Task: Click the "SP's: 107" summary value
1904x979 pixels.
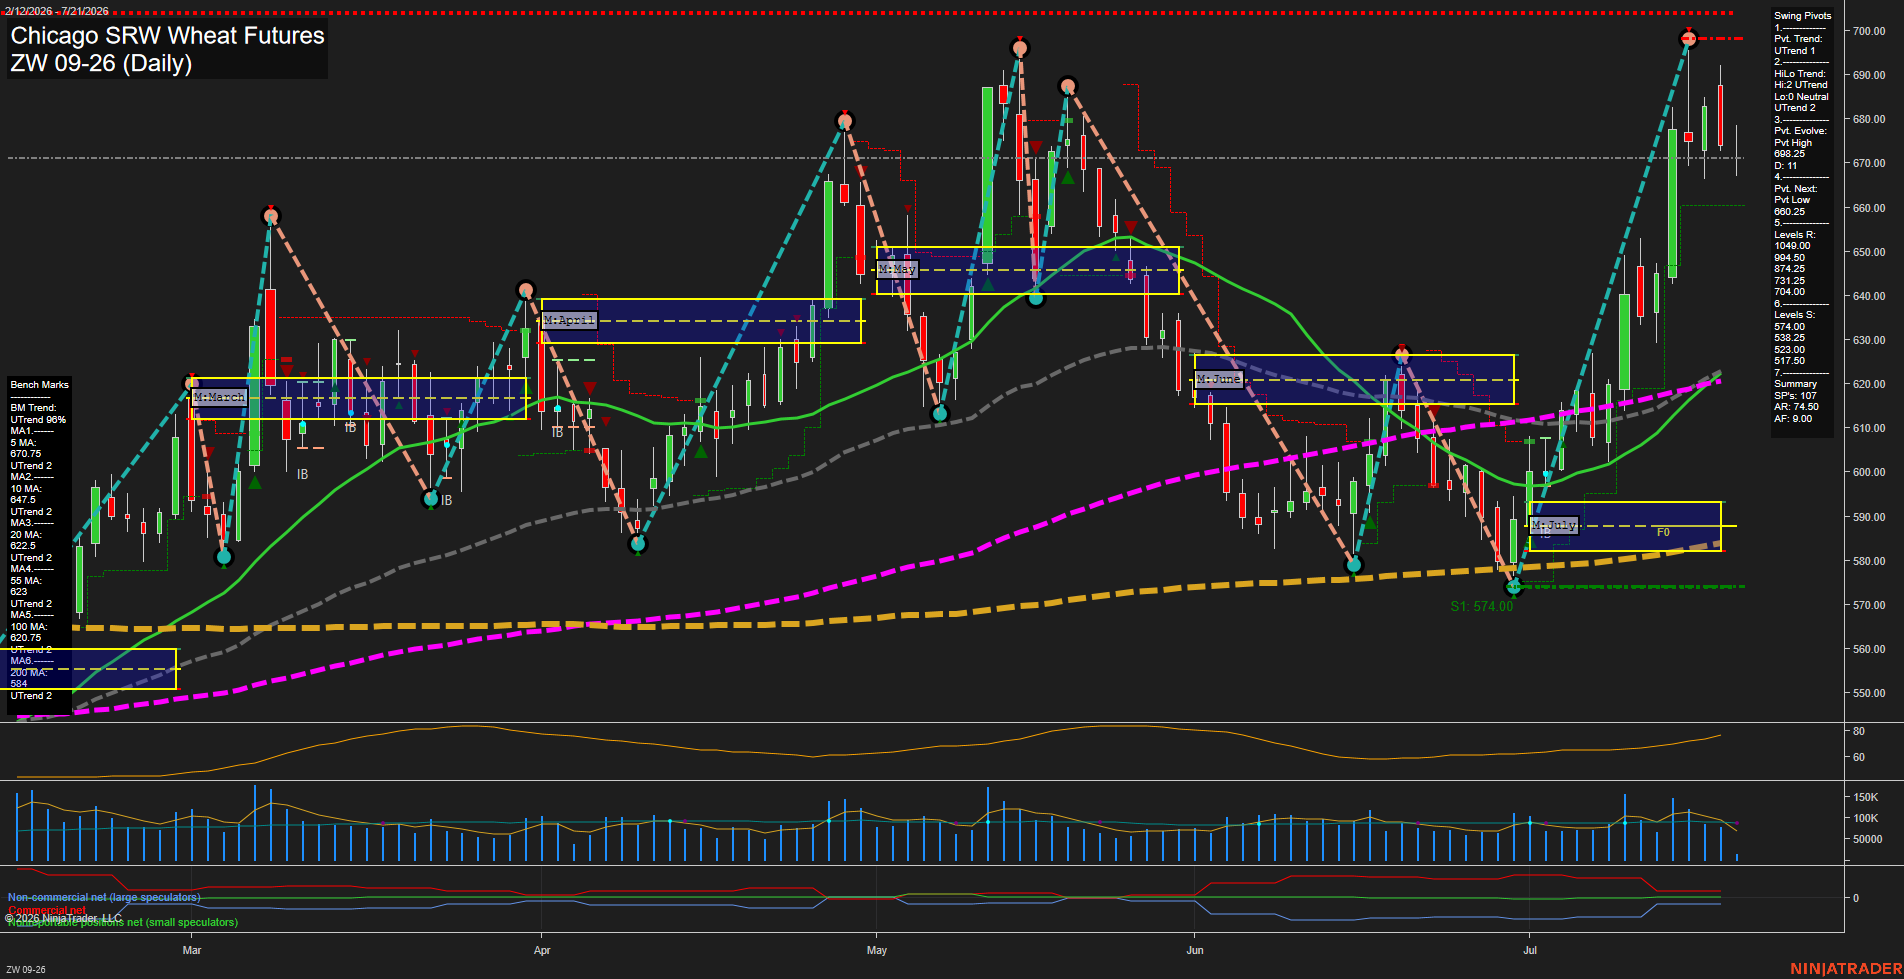Action: [1795, 396]
